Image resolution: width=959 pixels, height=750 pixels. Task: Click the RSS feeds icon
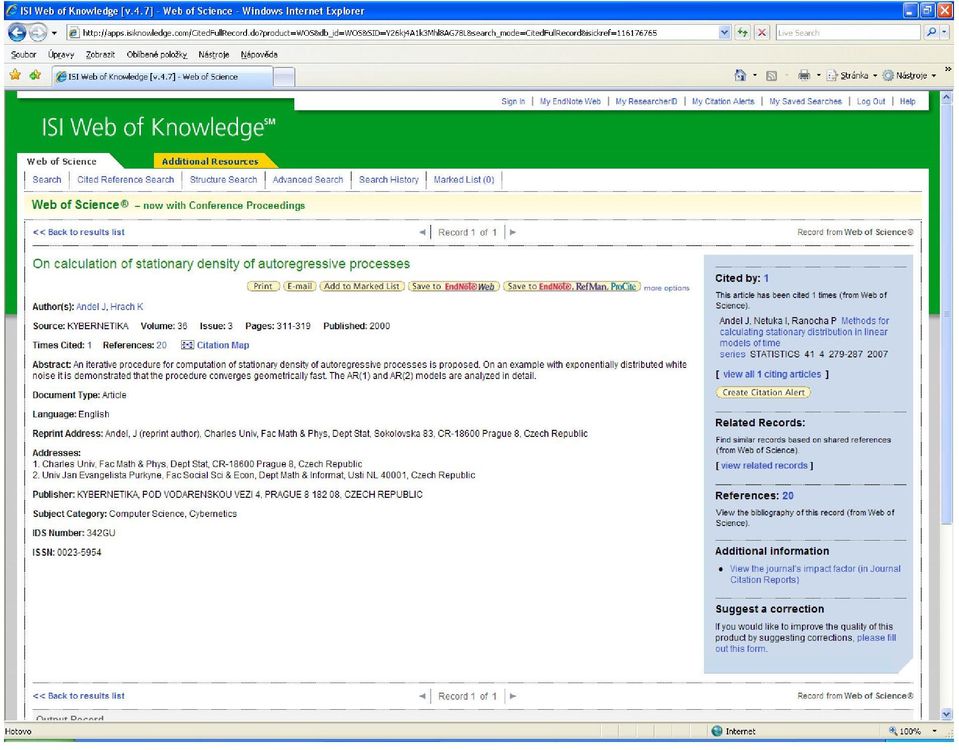[x=771, y=76]
